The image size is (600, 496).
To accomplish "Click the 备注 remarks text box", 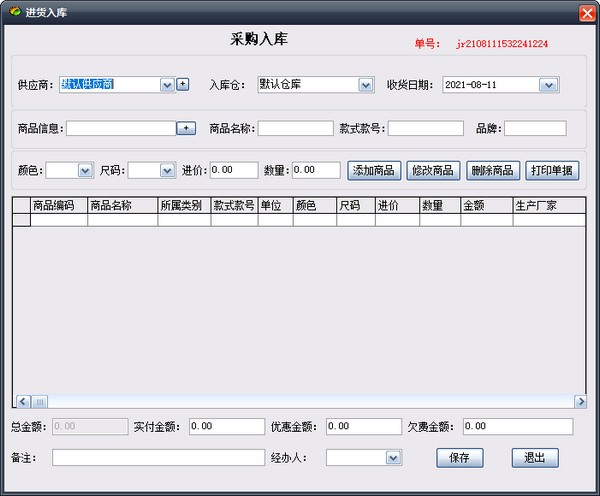I will (x=158, y=458).
